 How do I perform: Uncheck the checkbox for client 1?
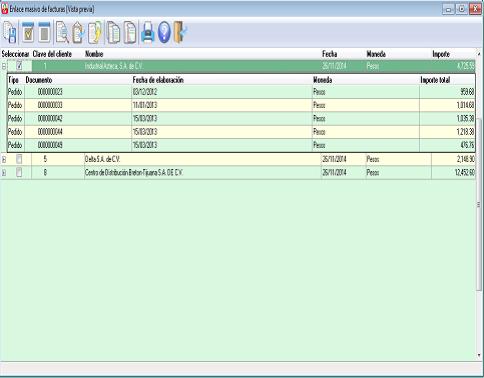click(19, 65)
